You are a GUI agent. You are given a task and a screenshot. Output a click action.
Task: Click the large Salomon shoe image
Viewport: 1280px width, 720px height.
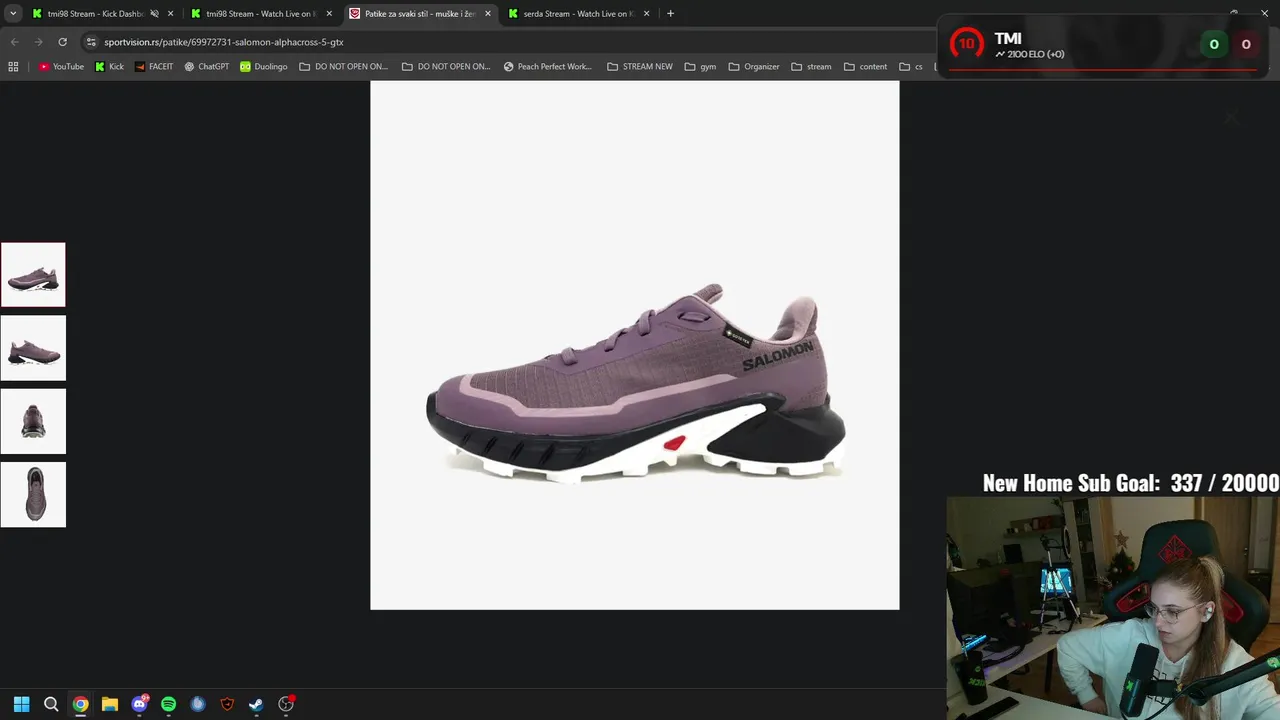[x=635, y=345]
